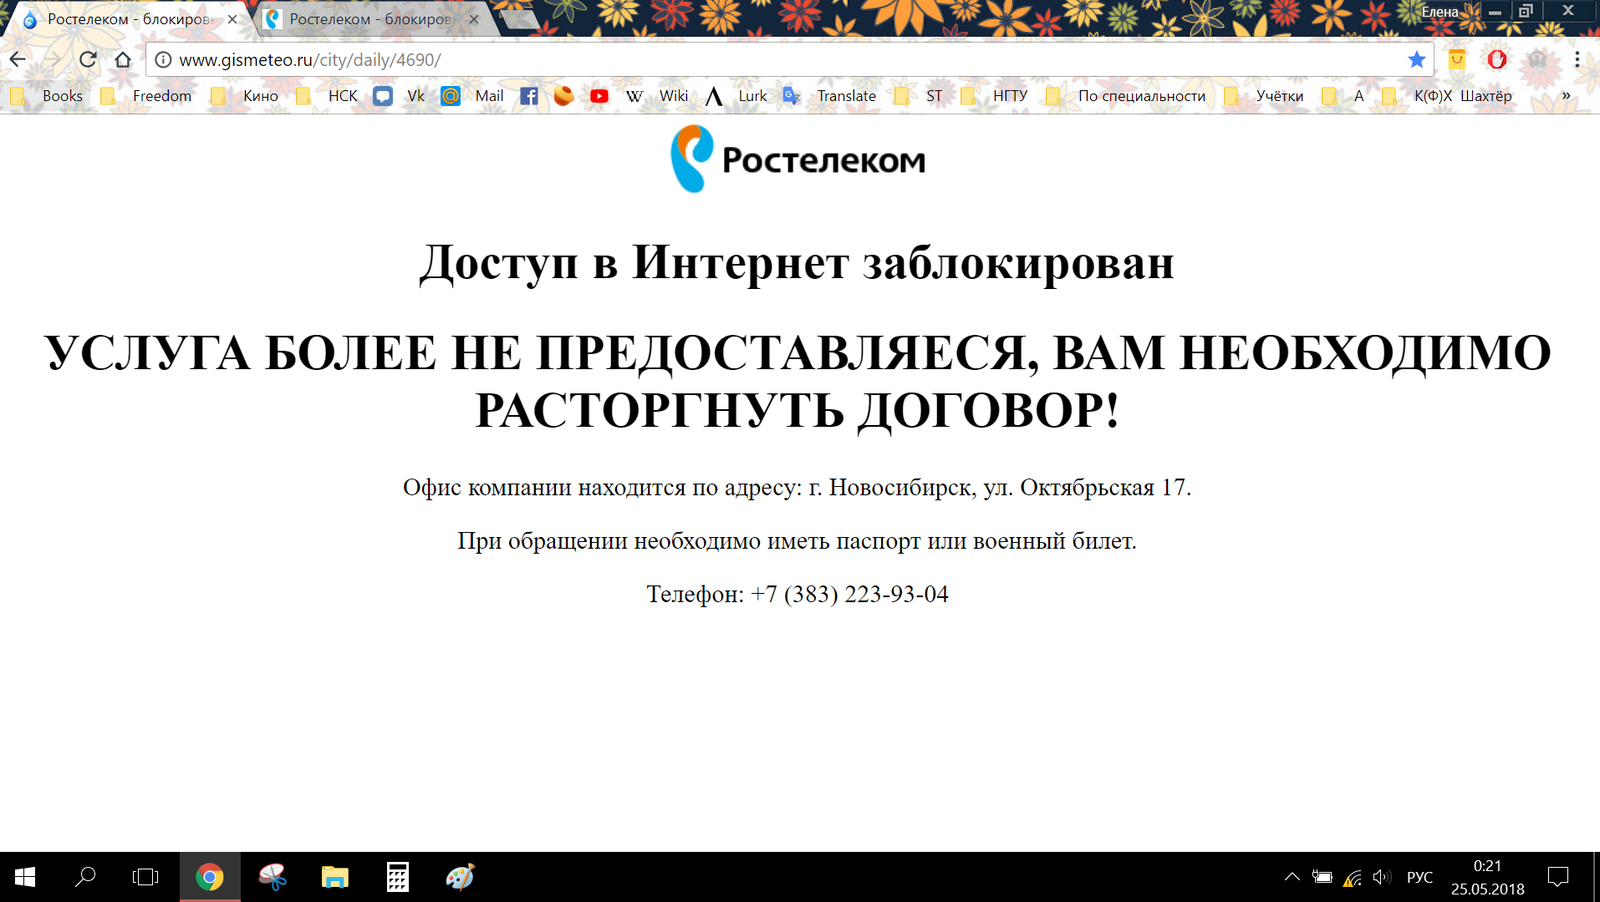Open the Snipping Tool taskbar icon
1600x902 pixels.
tap(272, 877)
